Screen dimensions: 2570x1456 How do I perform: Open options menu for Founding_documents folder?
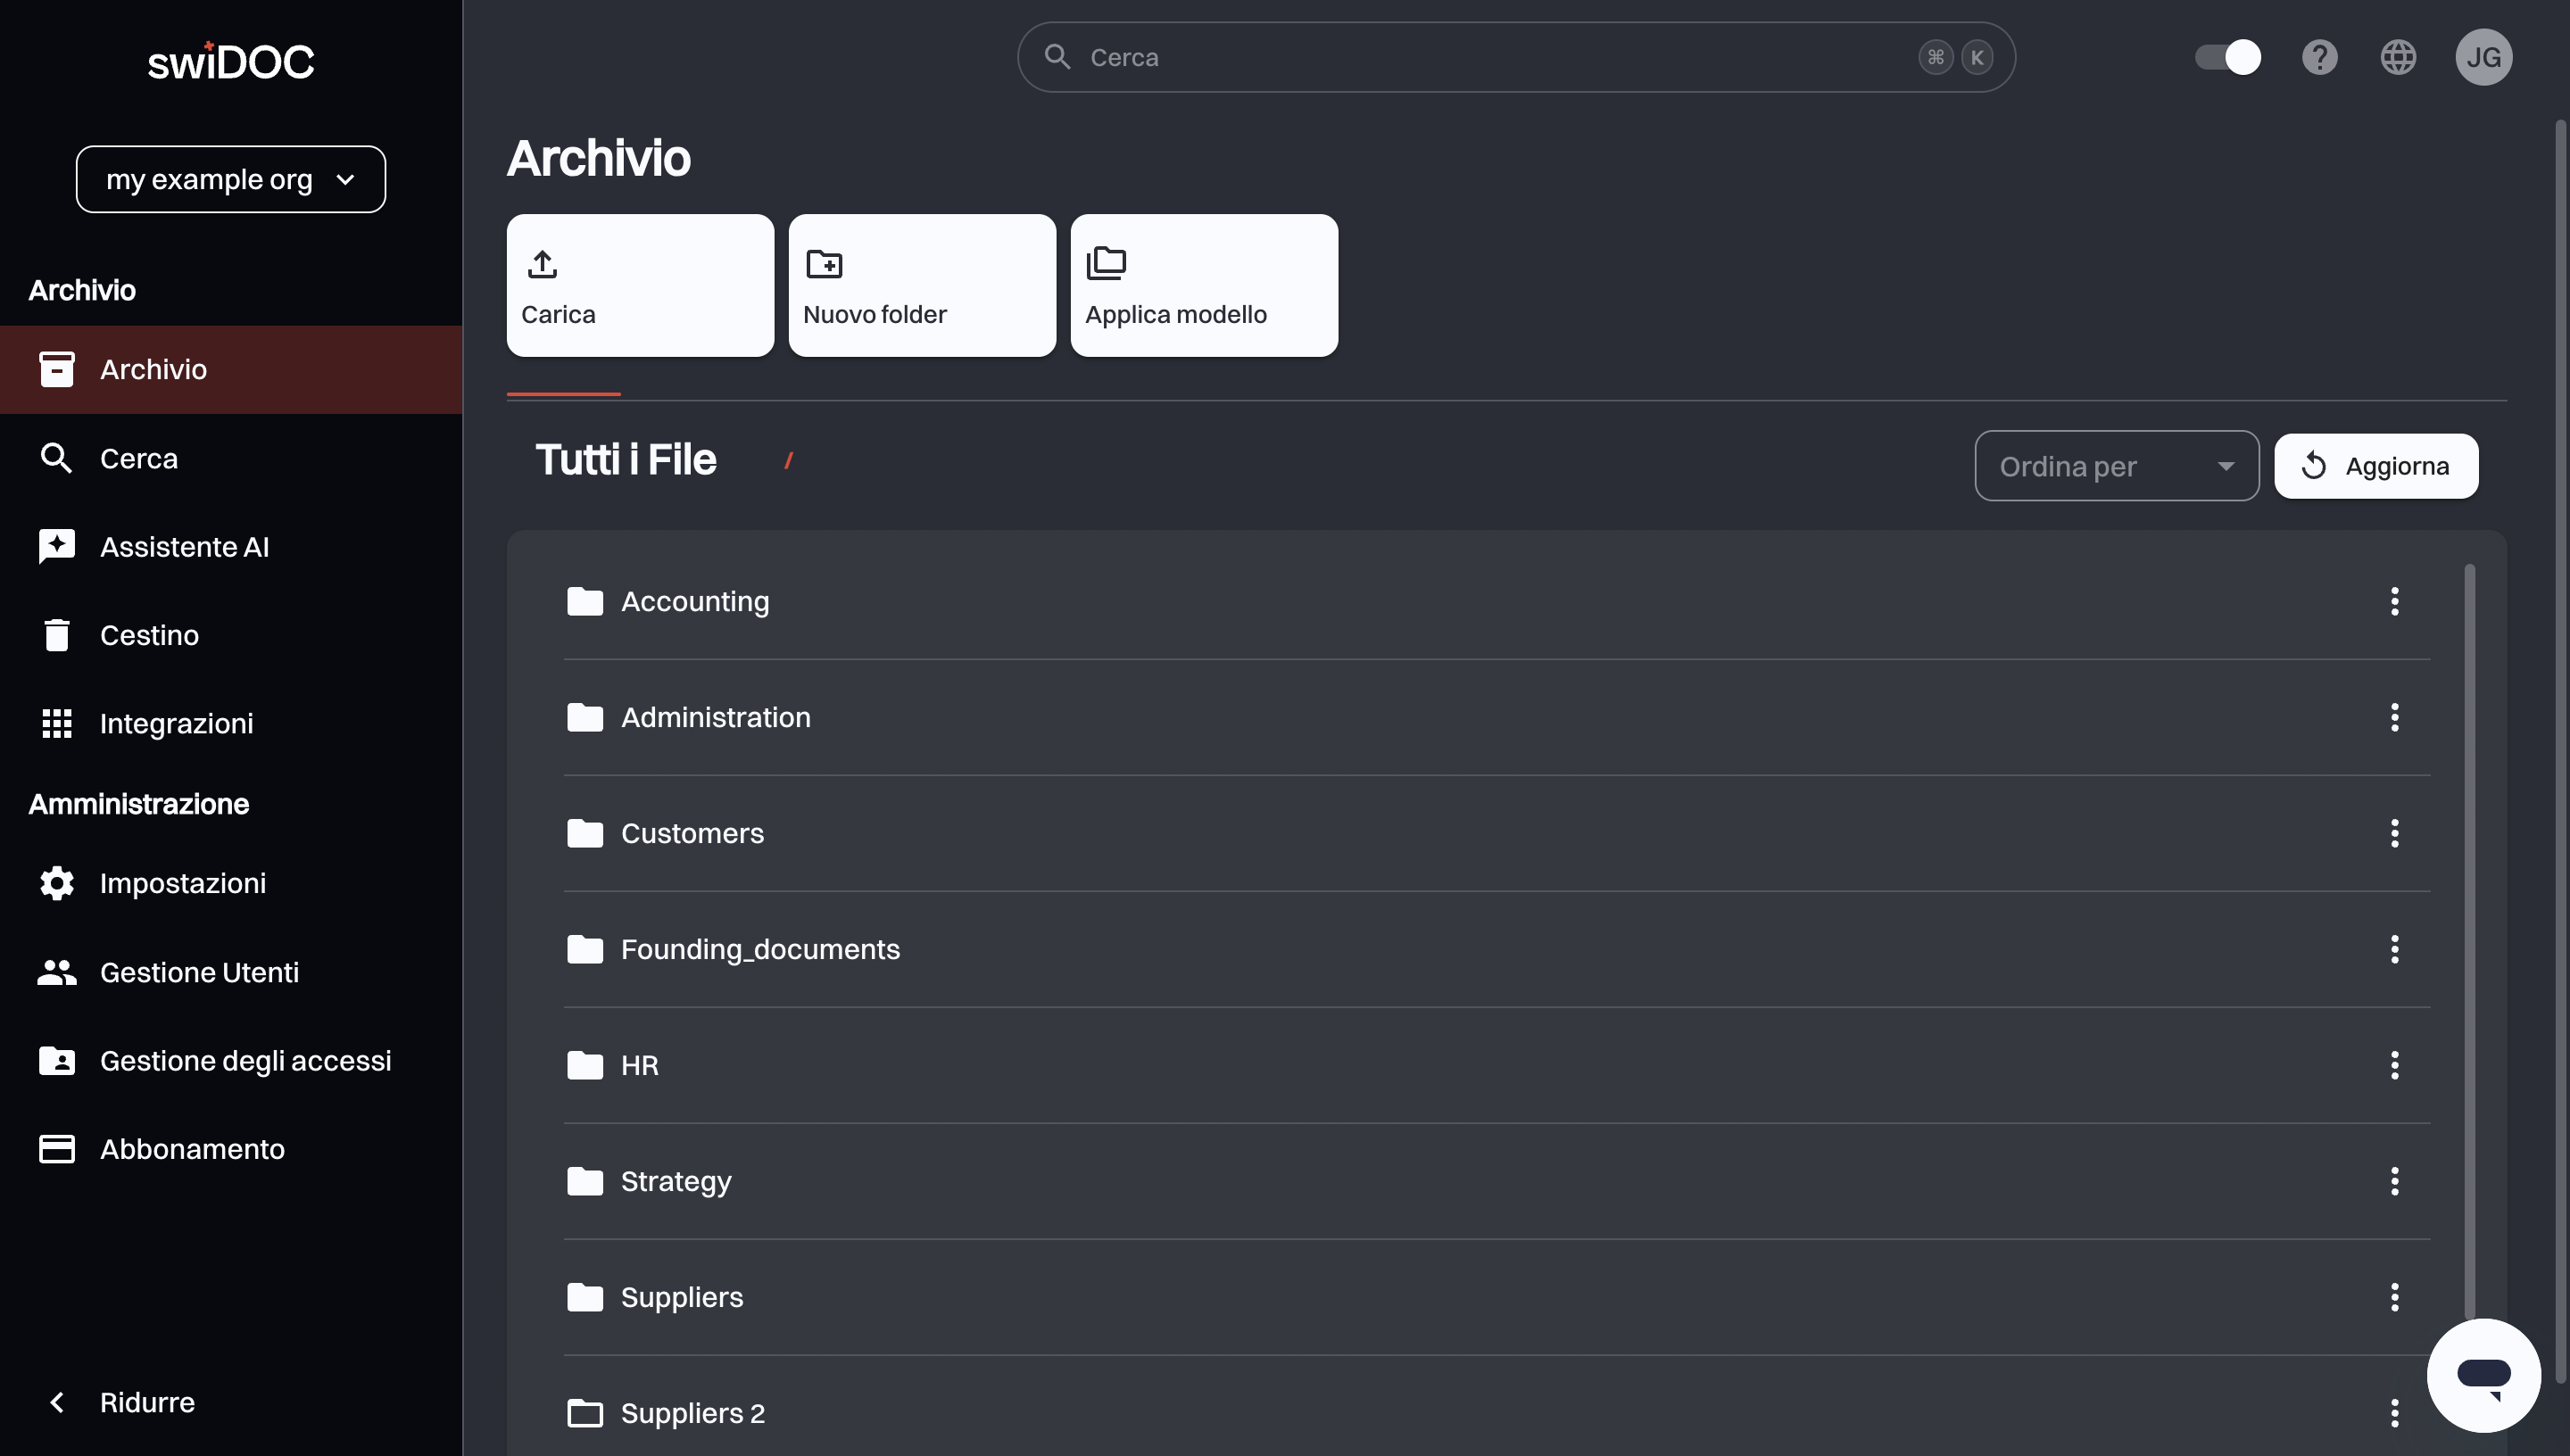[2394, 949]
